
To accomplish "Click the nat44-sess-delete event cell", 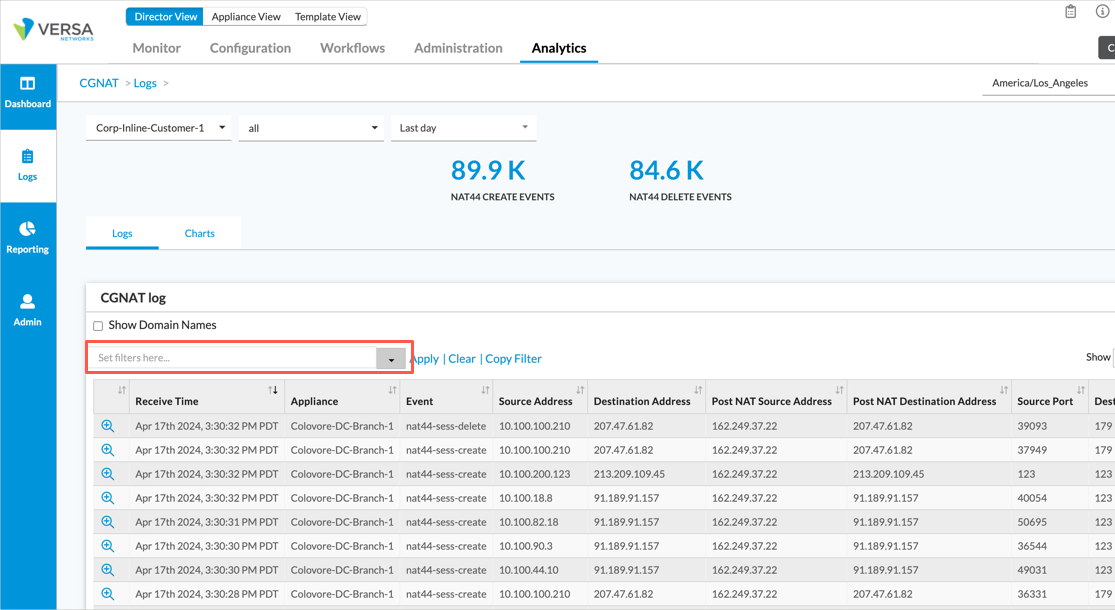I will pos(446,426).
